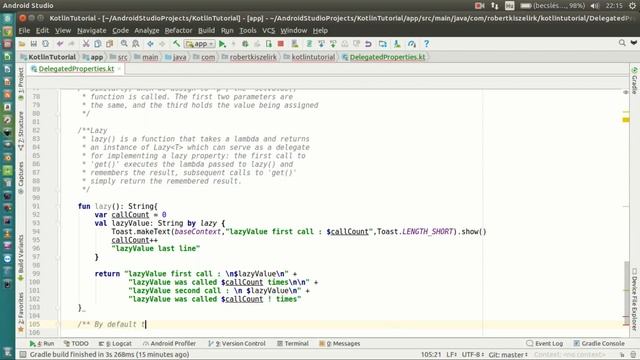The height and width of the screenshot is (360, 640).
Task: Toggle the Project tool window
Action: 21,83
